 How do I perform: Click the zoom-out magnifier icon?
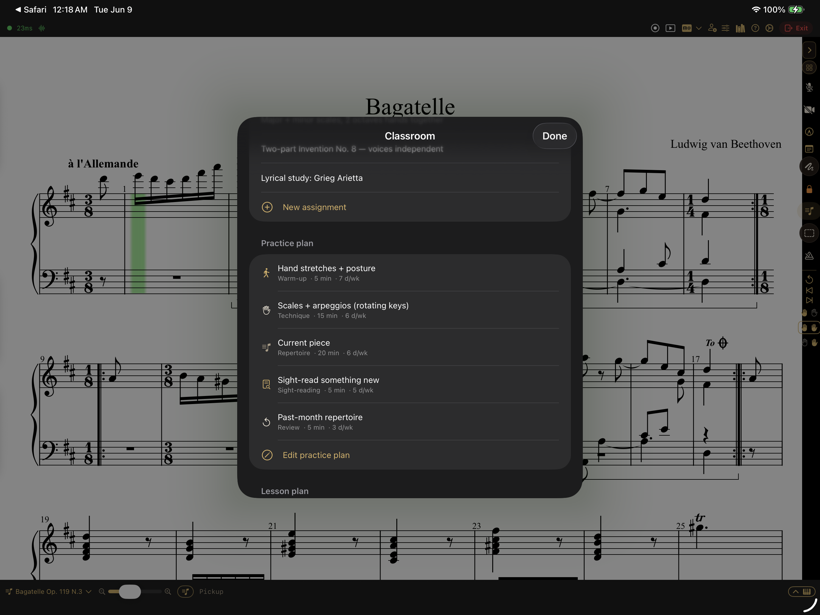tap(102, 591)
